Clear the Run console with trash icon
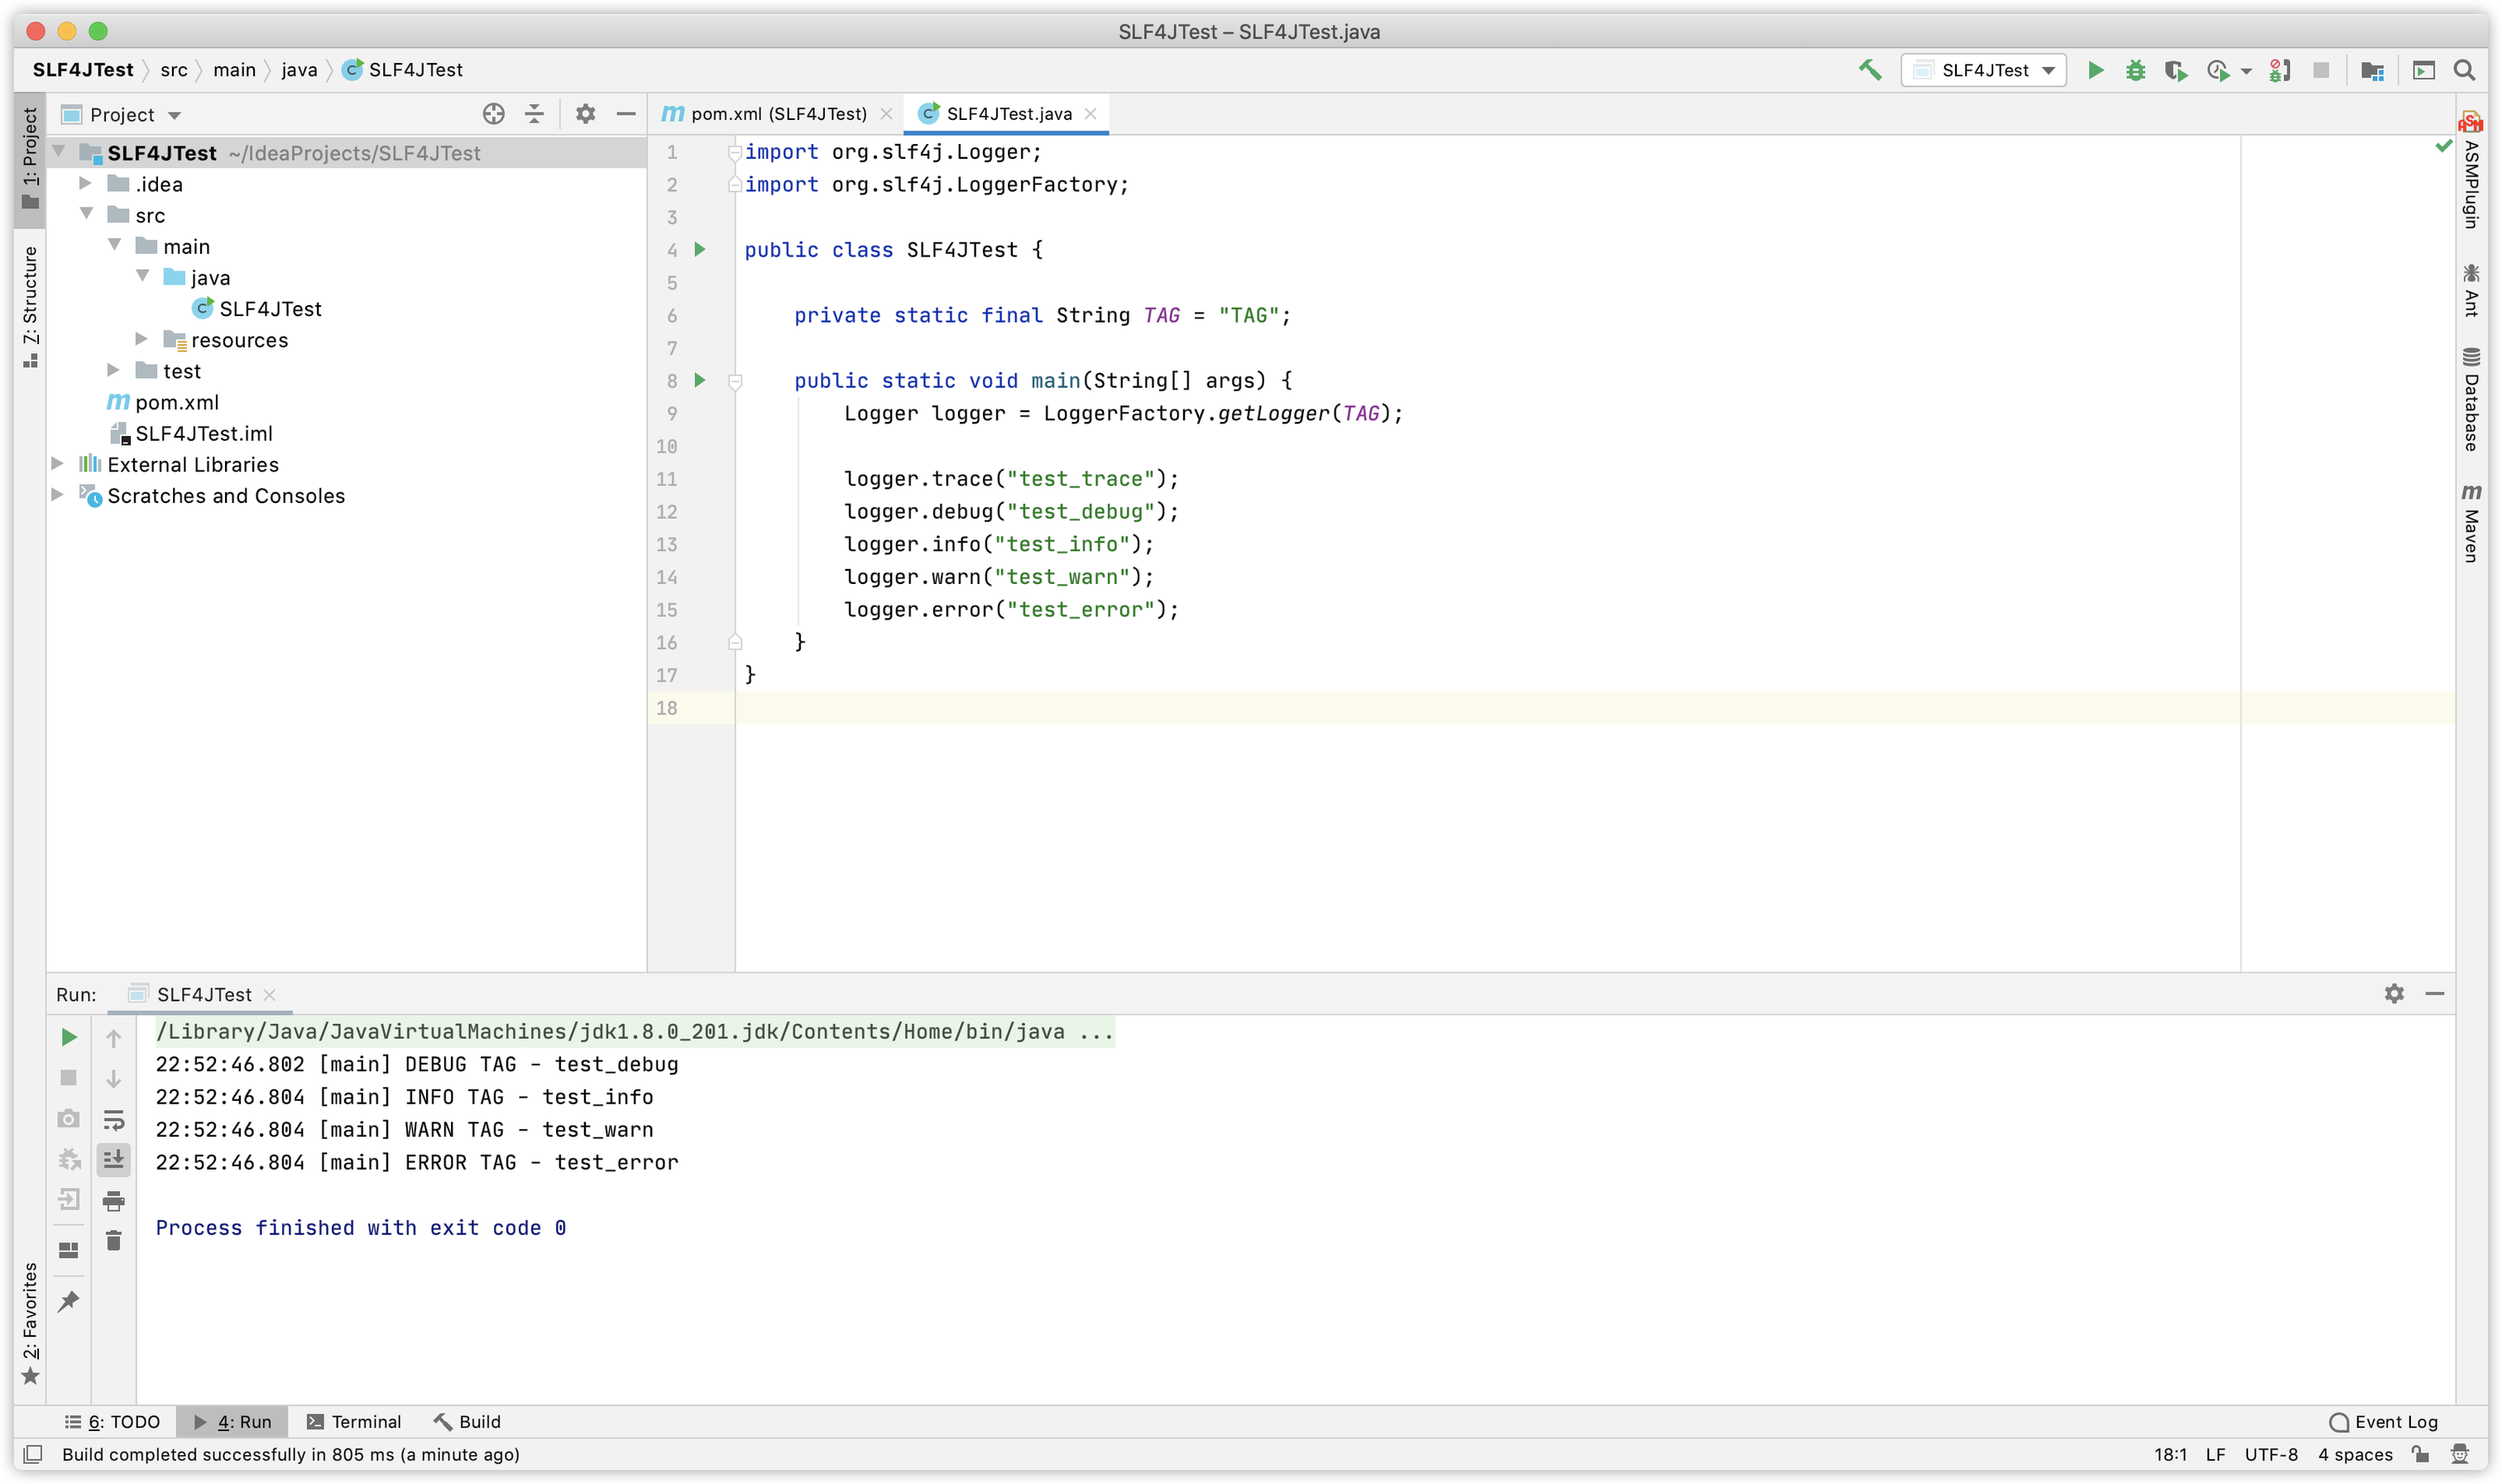 [x=114, y=1240]
